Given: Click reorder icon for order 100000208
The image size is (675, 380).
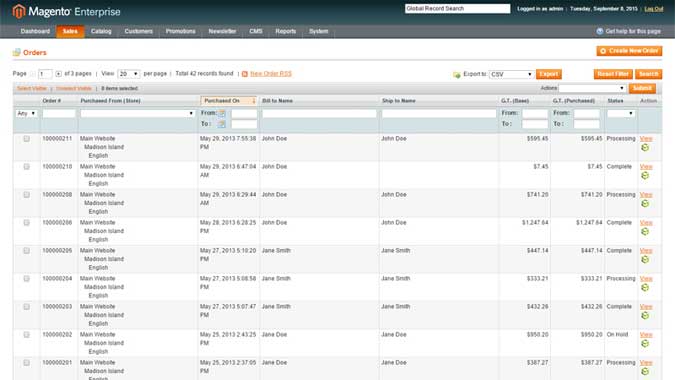Looking at the screenshot, I should pyautogui.click(x=645, y=204).
